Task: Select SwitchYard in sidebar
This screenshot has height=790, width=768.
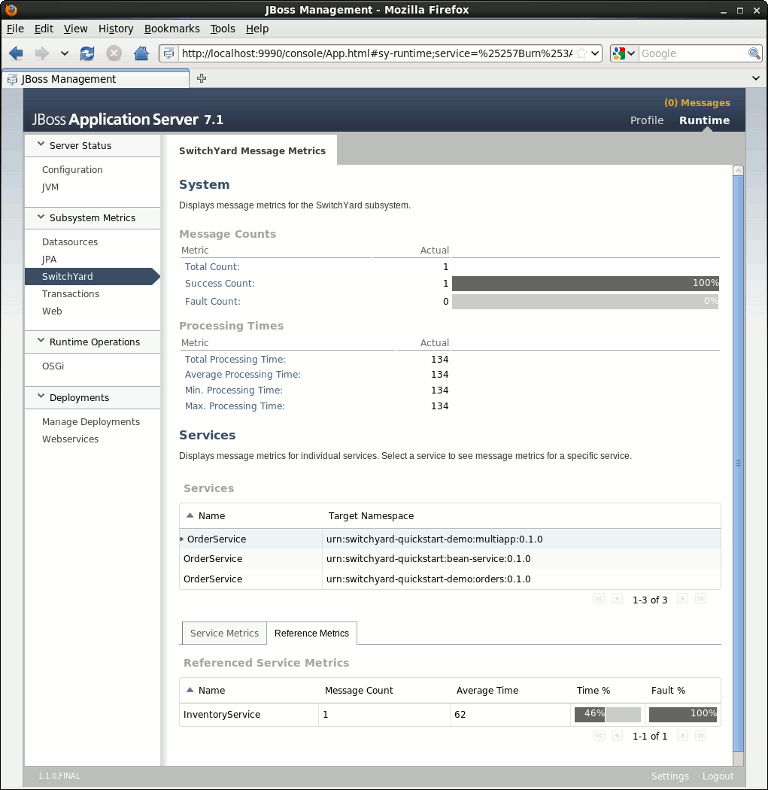Action: pyautogui.click(x=92, y=276)
